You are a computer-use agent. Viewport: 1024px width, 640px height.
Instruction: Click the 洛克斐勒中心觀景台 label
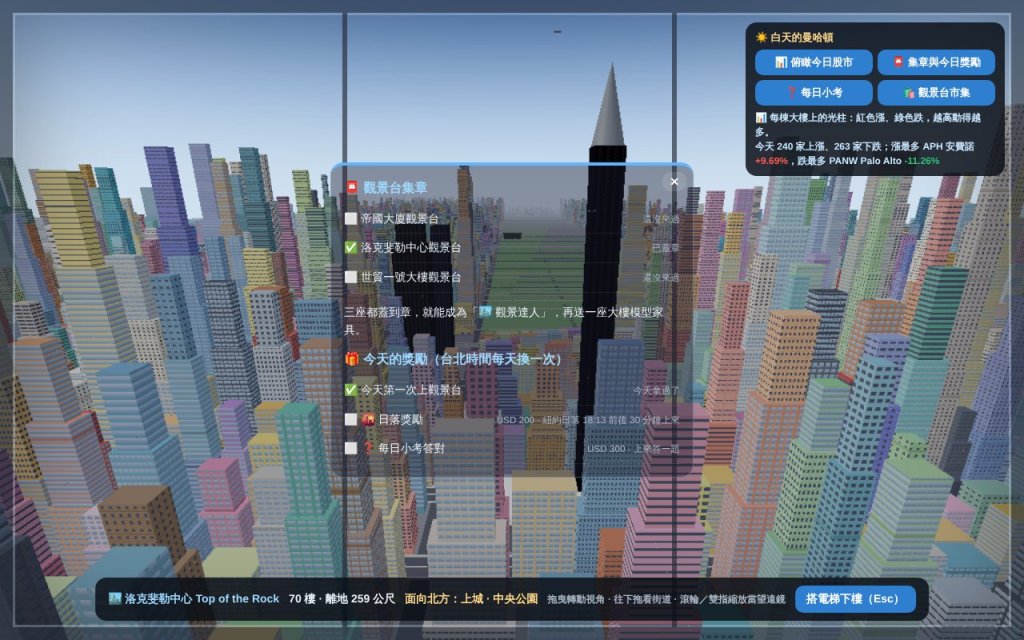pyautogui.click(x=411, y=248)
